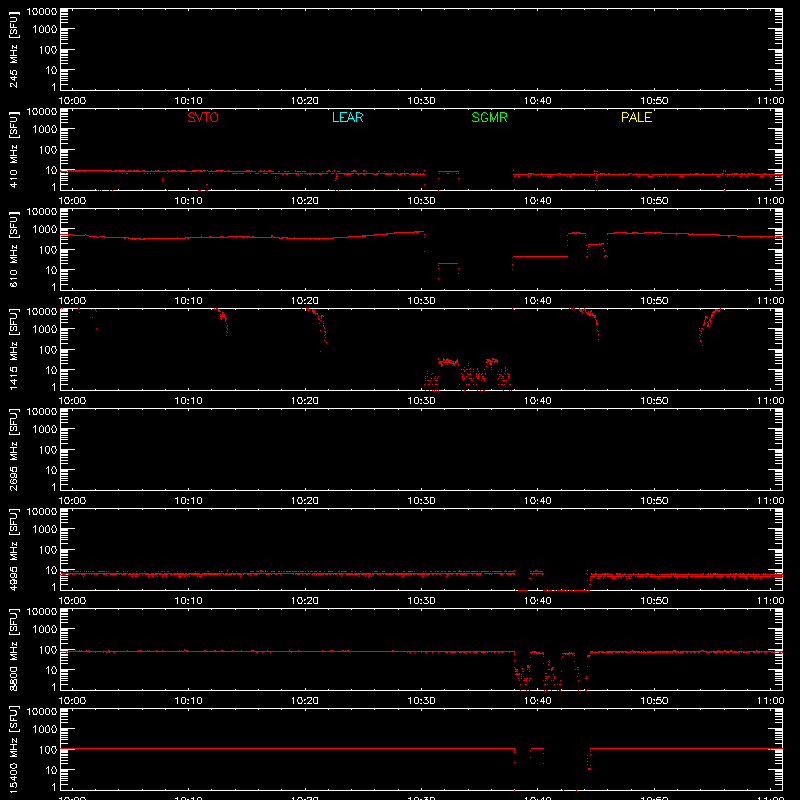Click the green SGMR station label

tap(489, 117)
